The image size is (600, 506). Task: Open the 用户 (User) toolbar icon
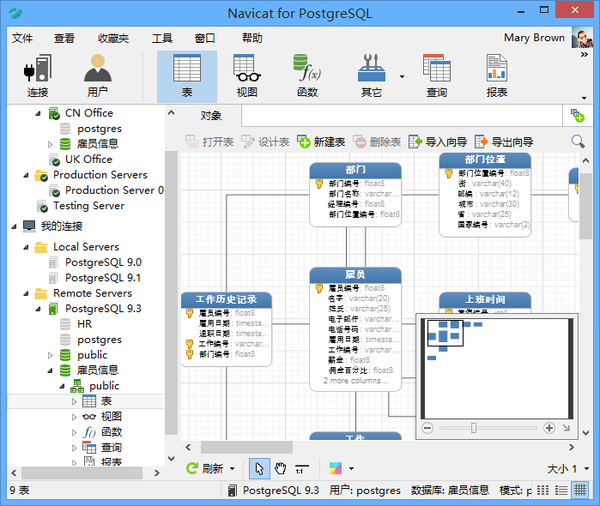(97, 76)
